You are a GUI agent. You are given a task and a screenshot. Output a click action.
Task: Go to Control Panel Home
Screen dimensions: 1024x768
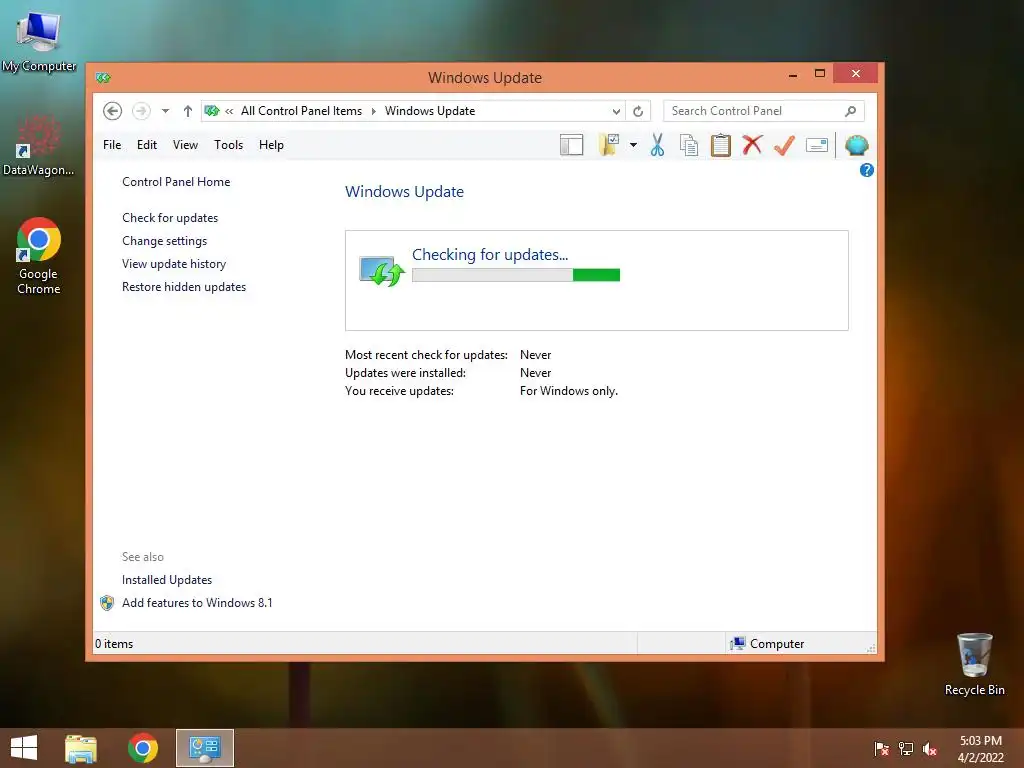pos(176,182)
